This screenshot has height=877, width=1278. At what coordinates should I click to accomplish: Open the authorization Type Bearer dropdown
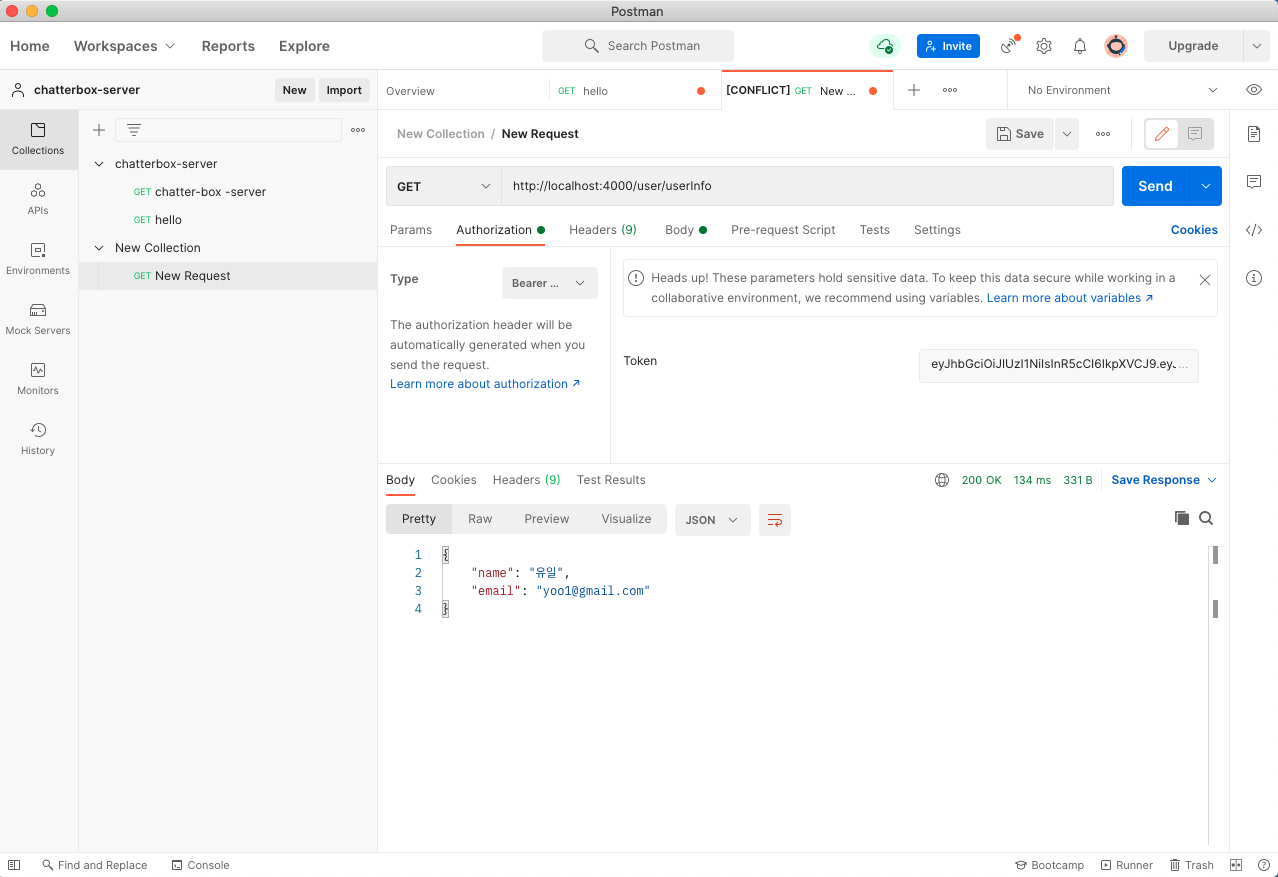tap(549, 283)
